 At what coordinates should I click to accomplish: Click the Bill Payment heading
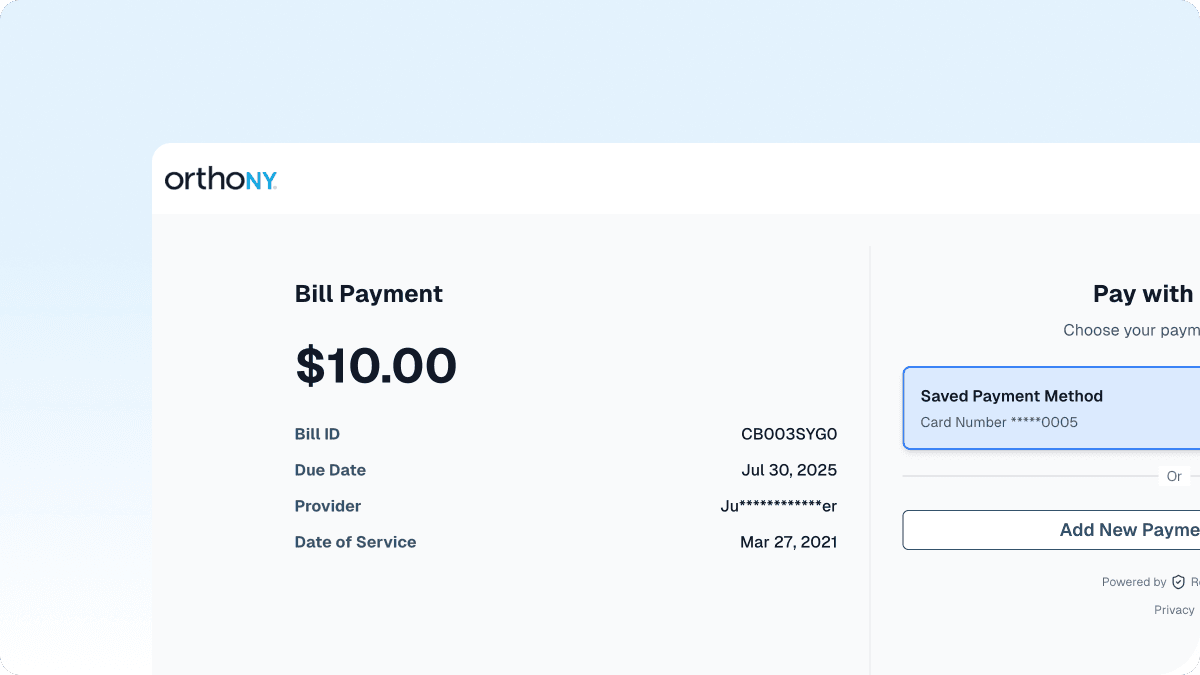point(368,294)
